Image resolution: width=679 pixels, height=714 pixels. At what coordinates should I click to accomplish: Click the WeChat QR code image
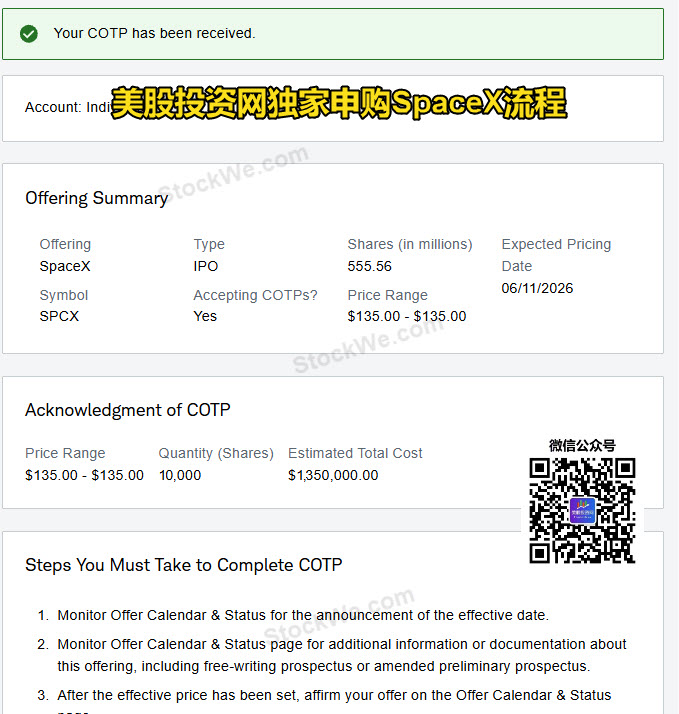[582, 510]
